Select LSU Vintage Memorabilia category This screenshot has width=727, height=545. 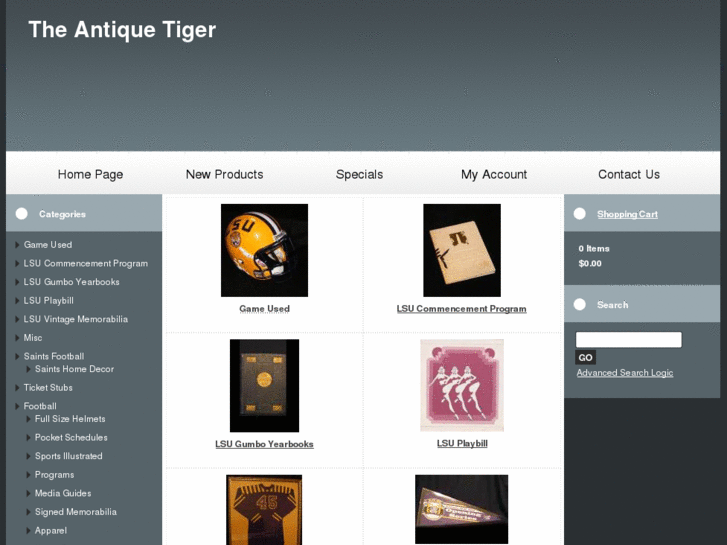pyautogui.click(x=76, y=319)
